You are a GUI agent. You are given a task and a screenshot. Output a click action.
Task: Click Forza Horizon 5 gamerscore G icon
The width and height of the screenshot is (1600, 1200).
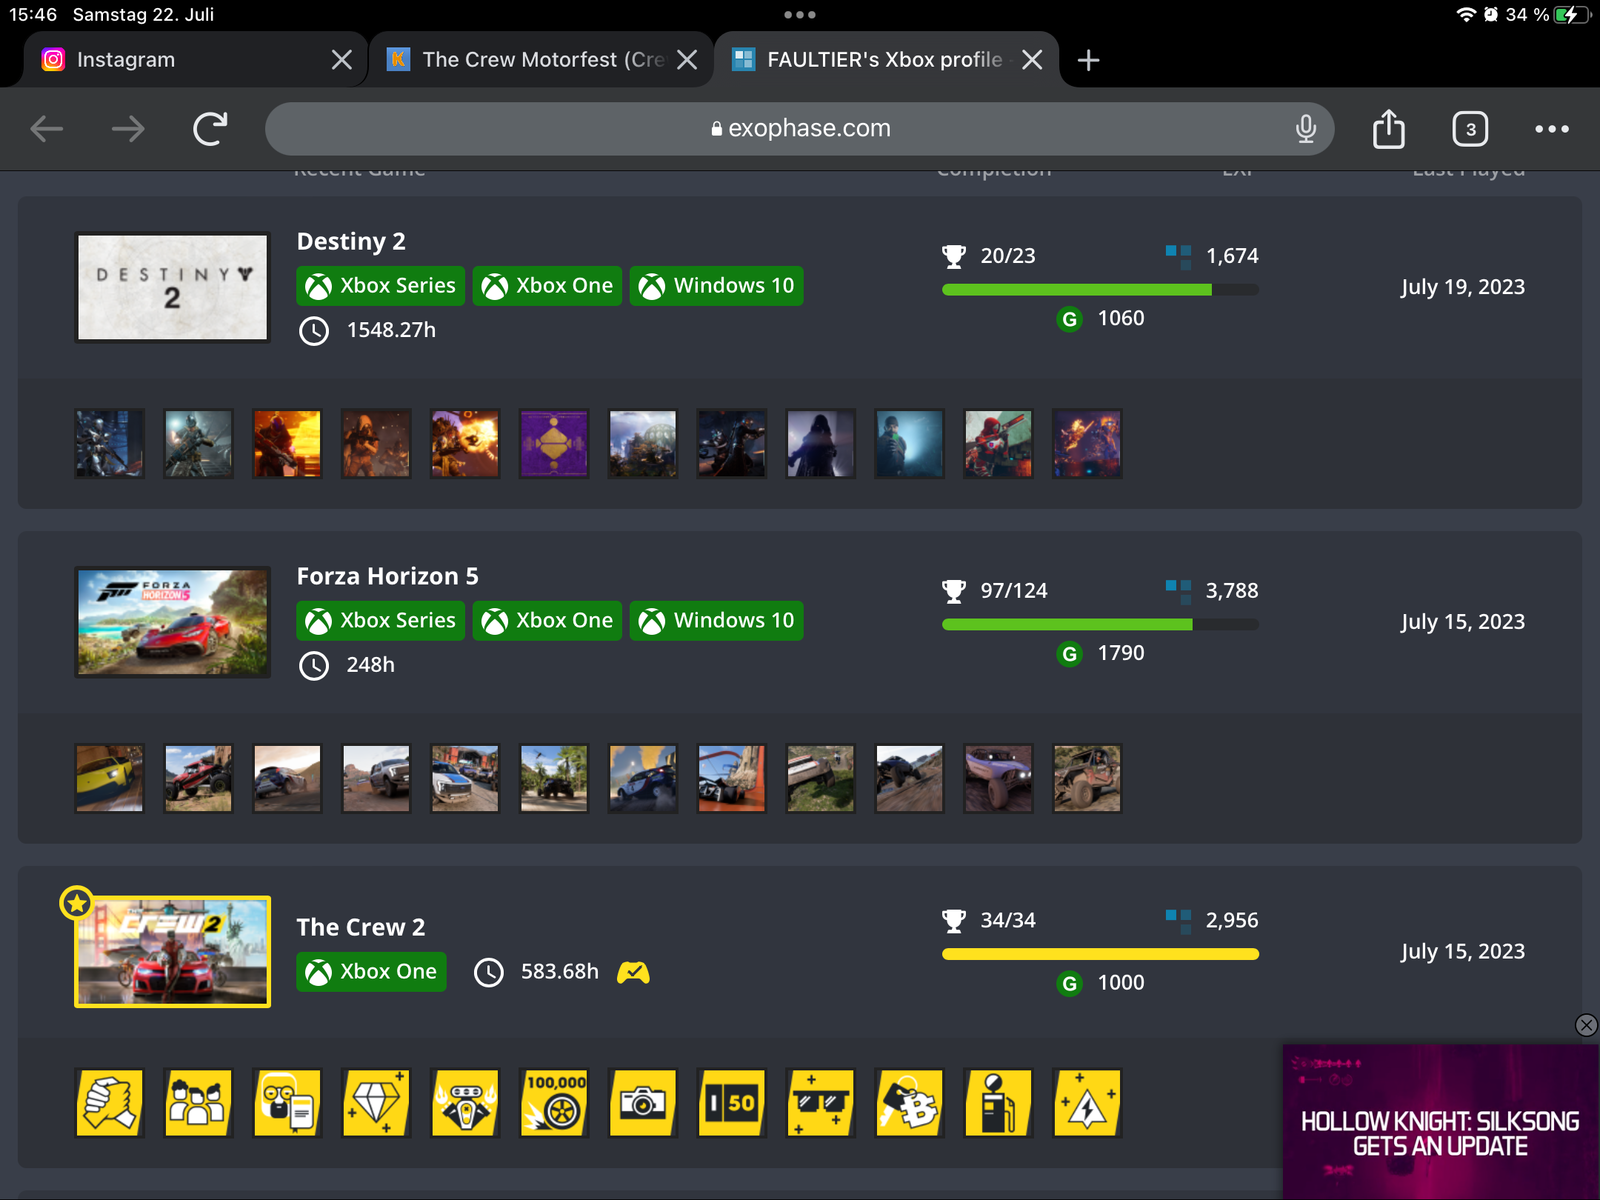[1070, 654]
